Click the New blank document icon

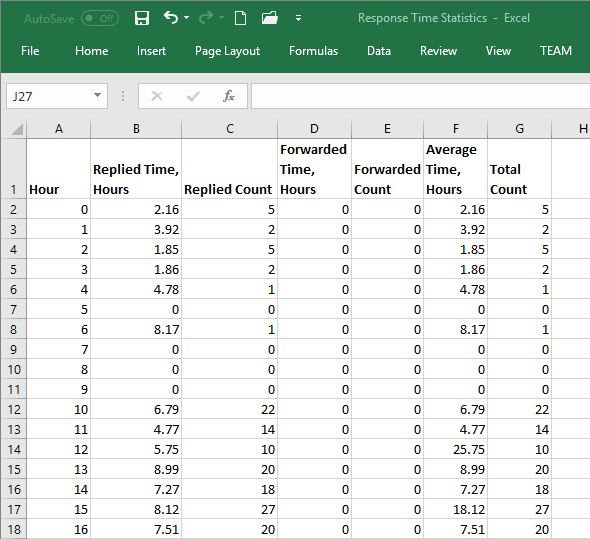(240, 18)
